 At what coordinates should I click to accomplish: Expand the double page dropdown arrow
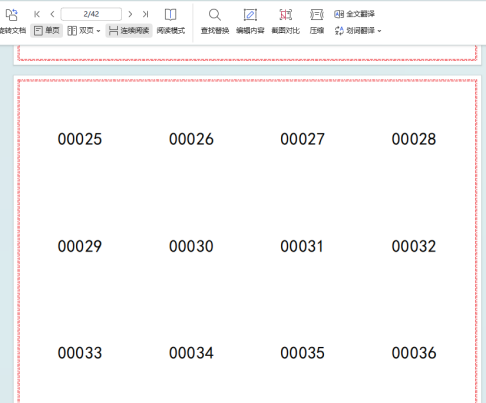[98, 31]
